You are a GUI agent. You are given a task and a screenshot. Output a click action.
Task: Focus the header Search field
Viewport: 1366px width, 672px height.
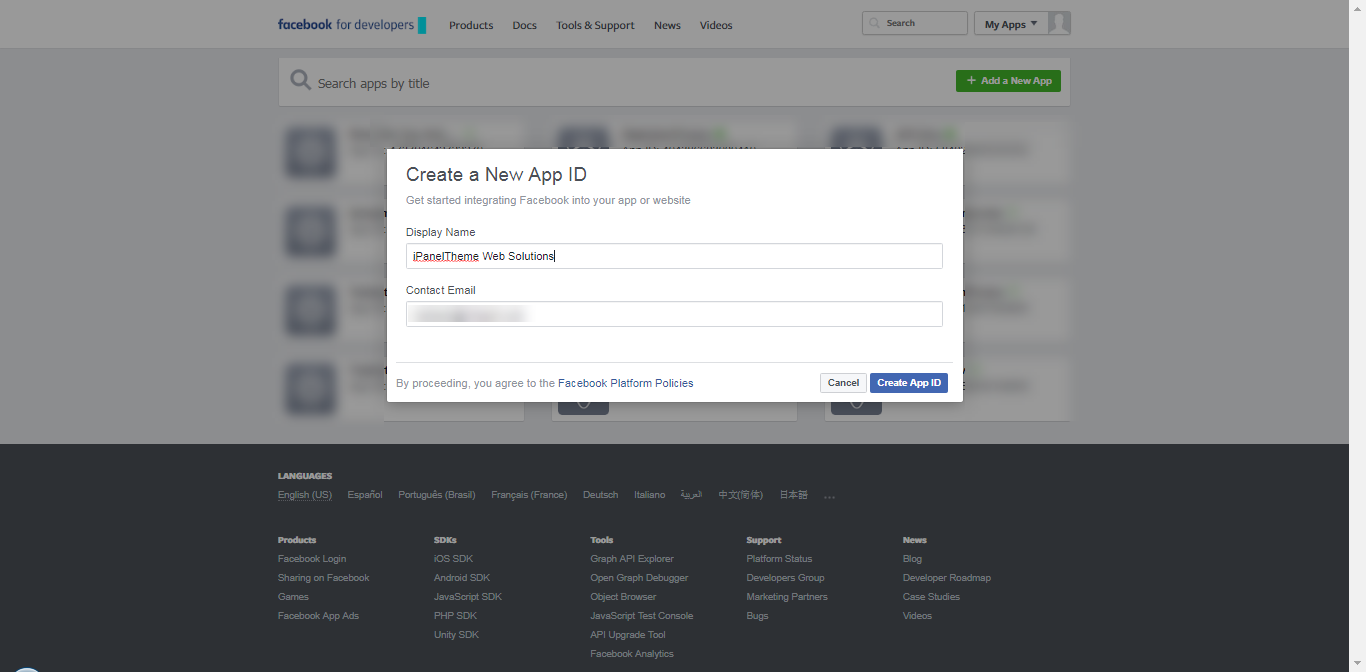point(915,23)
